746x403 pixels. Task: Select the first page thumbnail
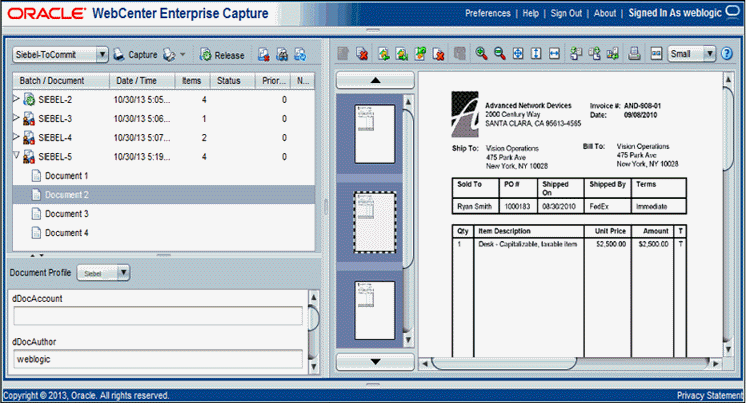coord(374,134)
